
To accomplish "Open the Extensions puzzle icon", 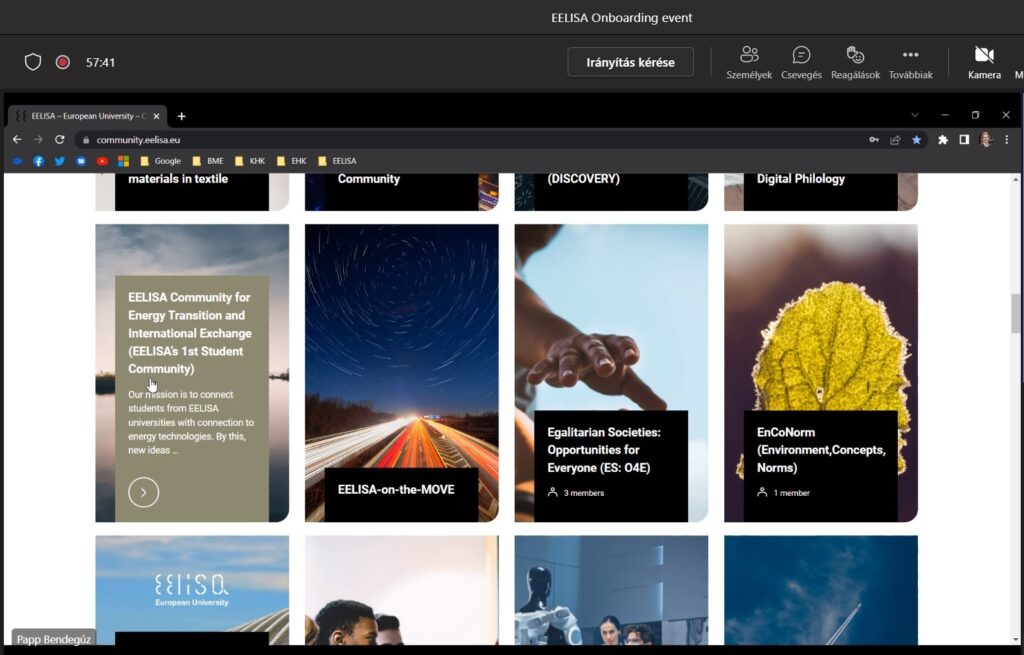I will point(943,140).
